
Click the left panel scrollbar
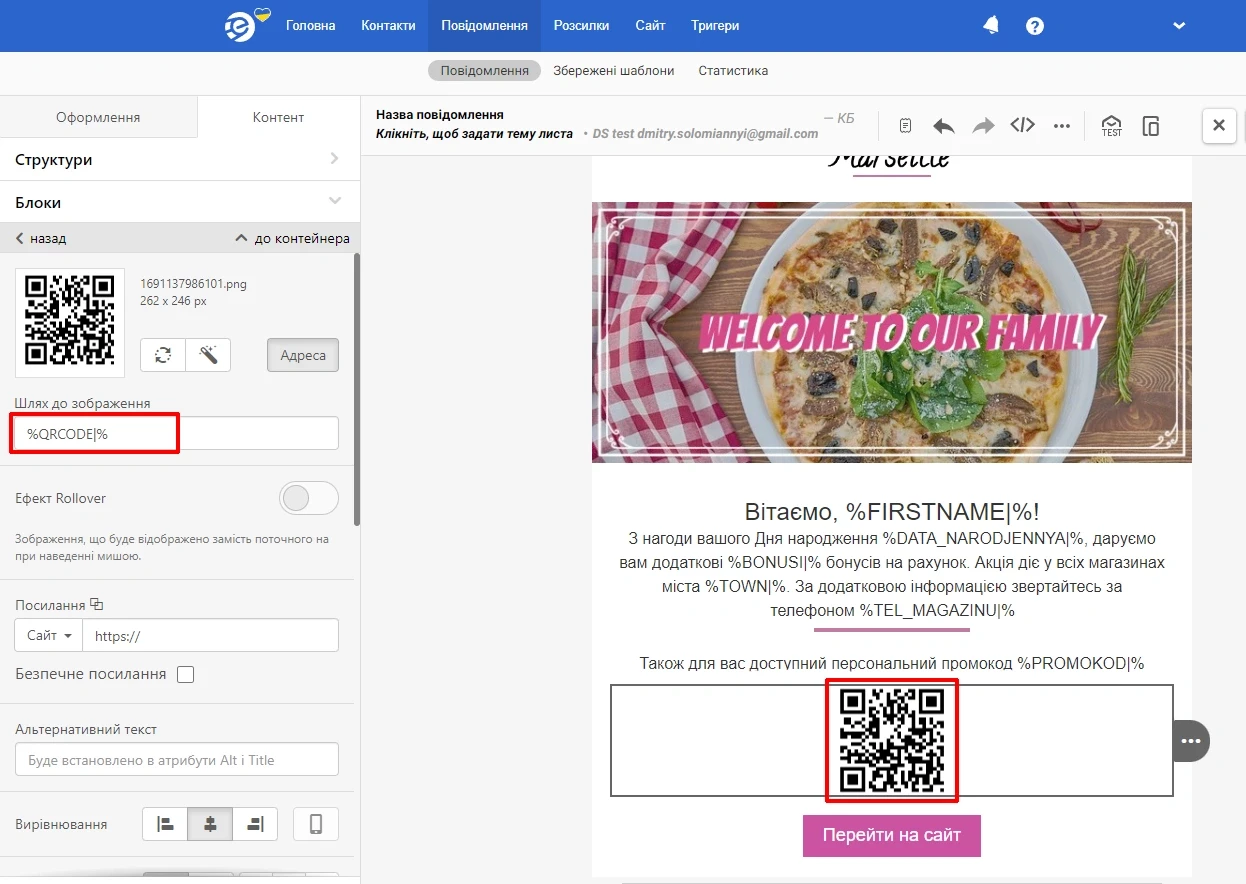click(x=357, y=390)
